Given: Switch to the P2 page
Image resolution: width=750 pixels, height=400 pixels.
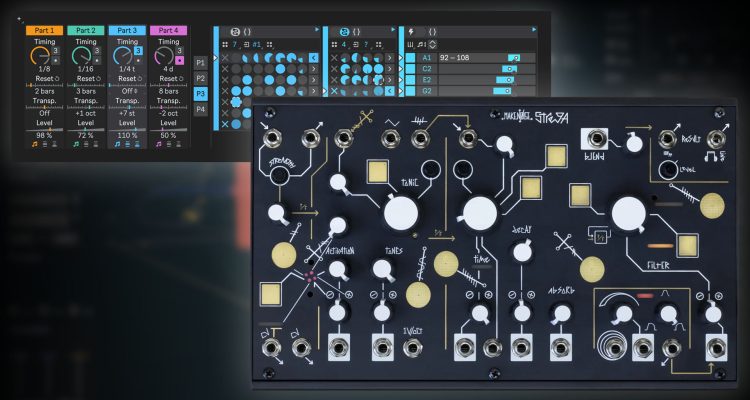Looking at the screenshot, I should [x=200, y=78].
